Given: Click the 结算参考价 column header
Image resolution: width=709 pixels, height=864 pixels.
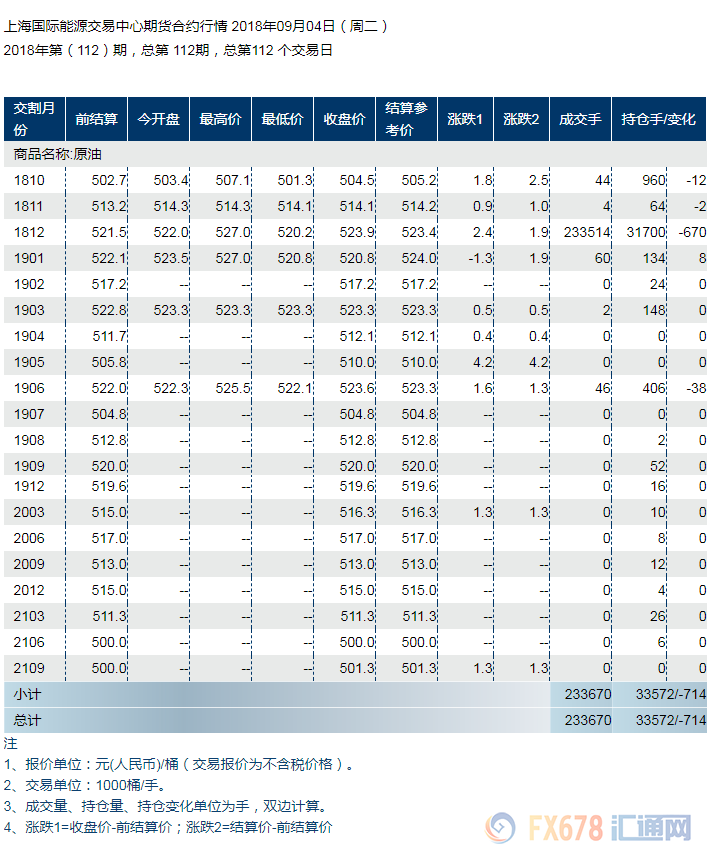Looking at the screenshot, I should click(x=407, y=119).
